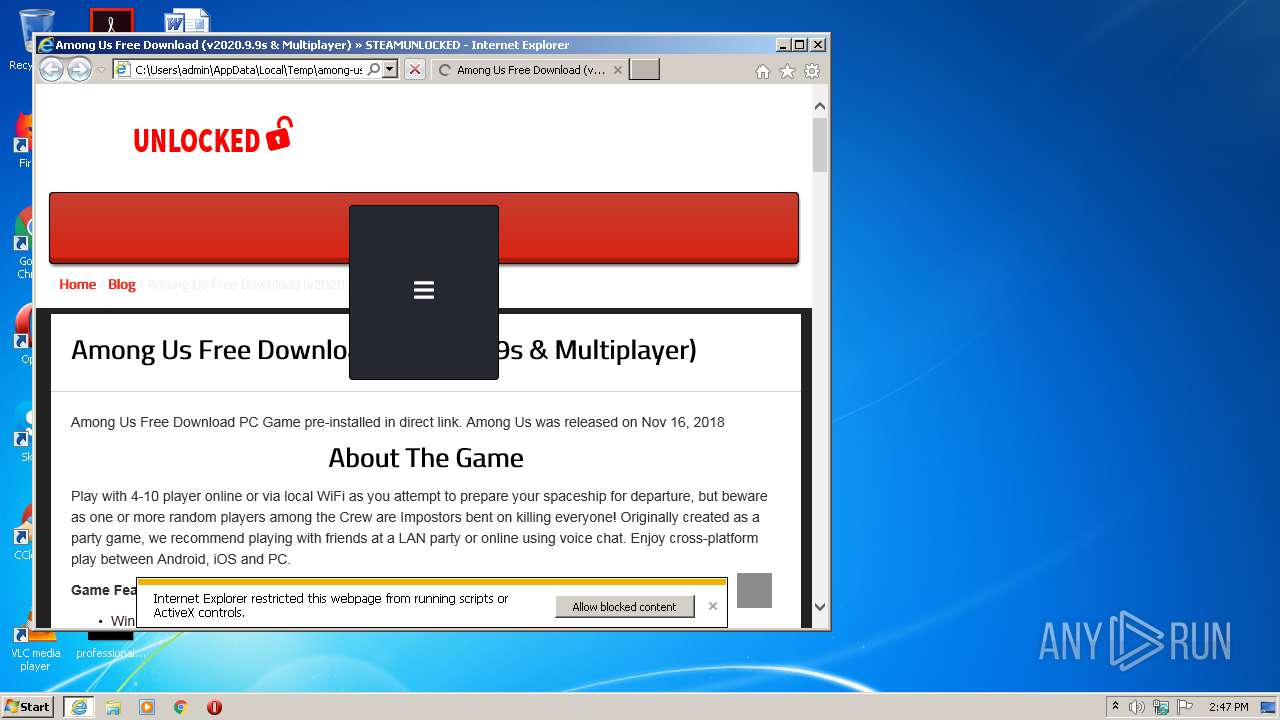Click the search magnifier in the address bar
The height and width of the screenshot is (720, 1280).
(374, 70)
